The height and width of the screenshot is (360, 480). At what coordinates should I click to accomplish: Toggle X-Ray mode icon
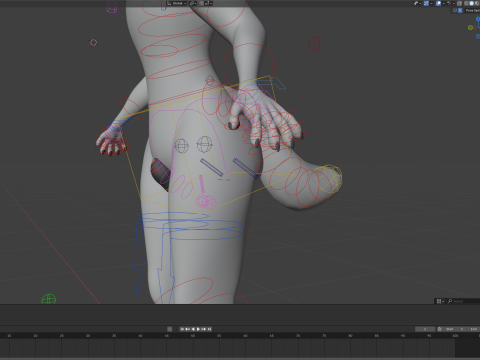[x=459, y=3]
